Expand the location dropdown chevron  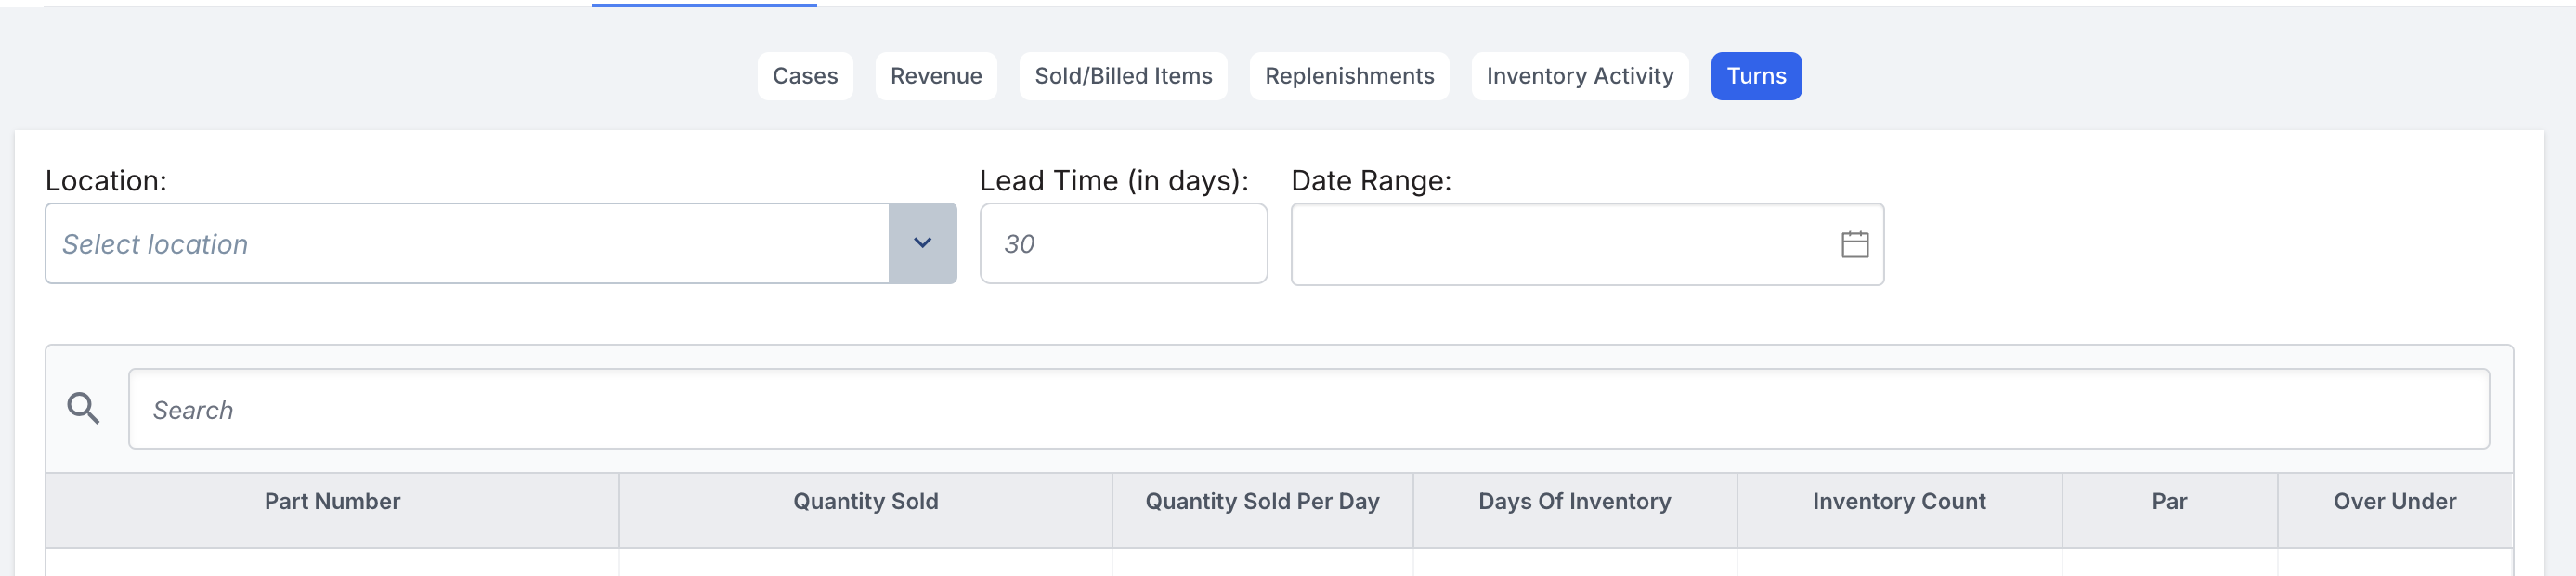tap(922, 243)
